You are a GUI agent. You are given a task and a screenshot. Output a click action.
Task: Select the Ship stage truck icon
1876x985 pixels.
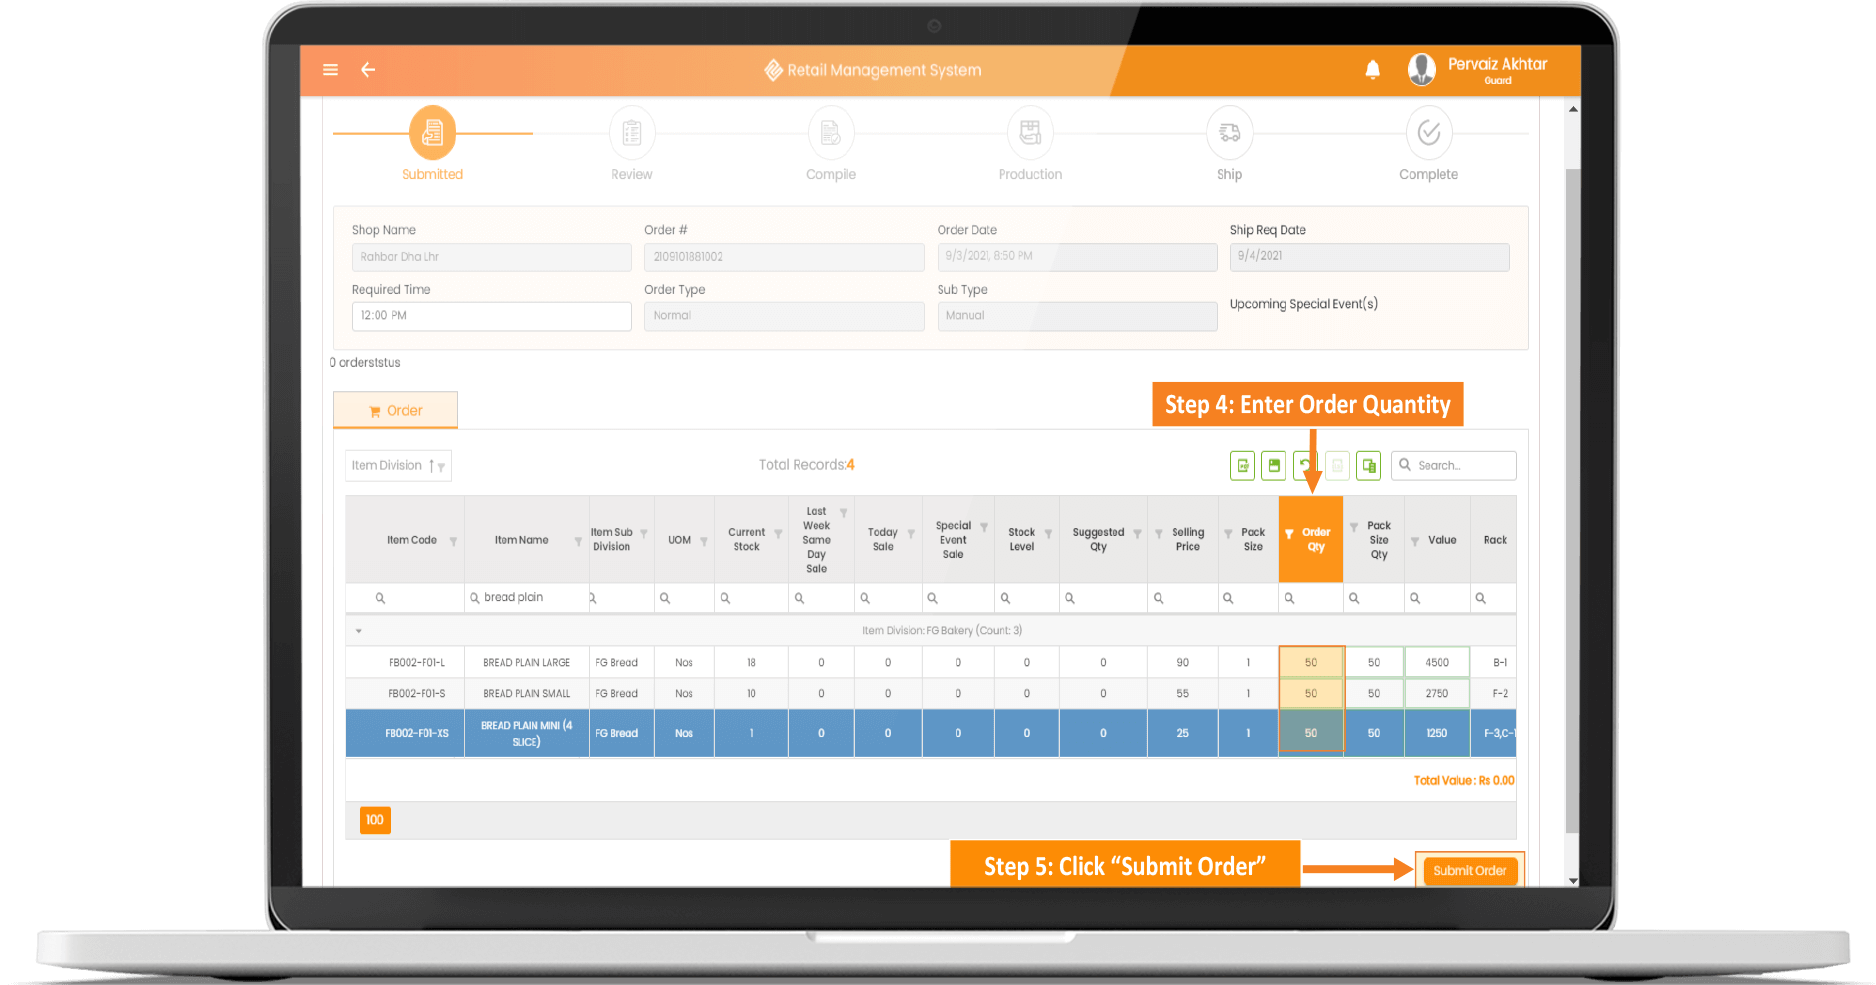coord(1229,132)
